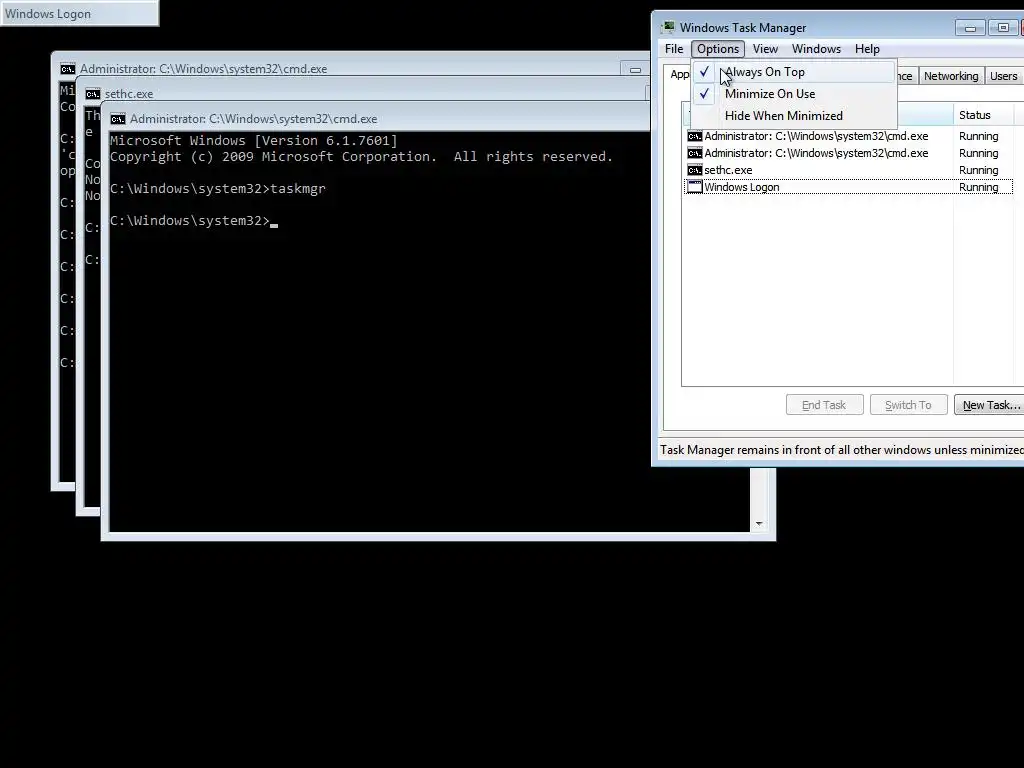1024x768 pixels.
Task: Click the Task Manager title bar icon
Action: pyautogui.click(x=668, y=27)
